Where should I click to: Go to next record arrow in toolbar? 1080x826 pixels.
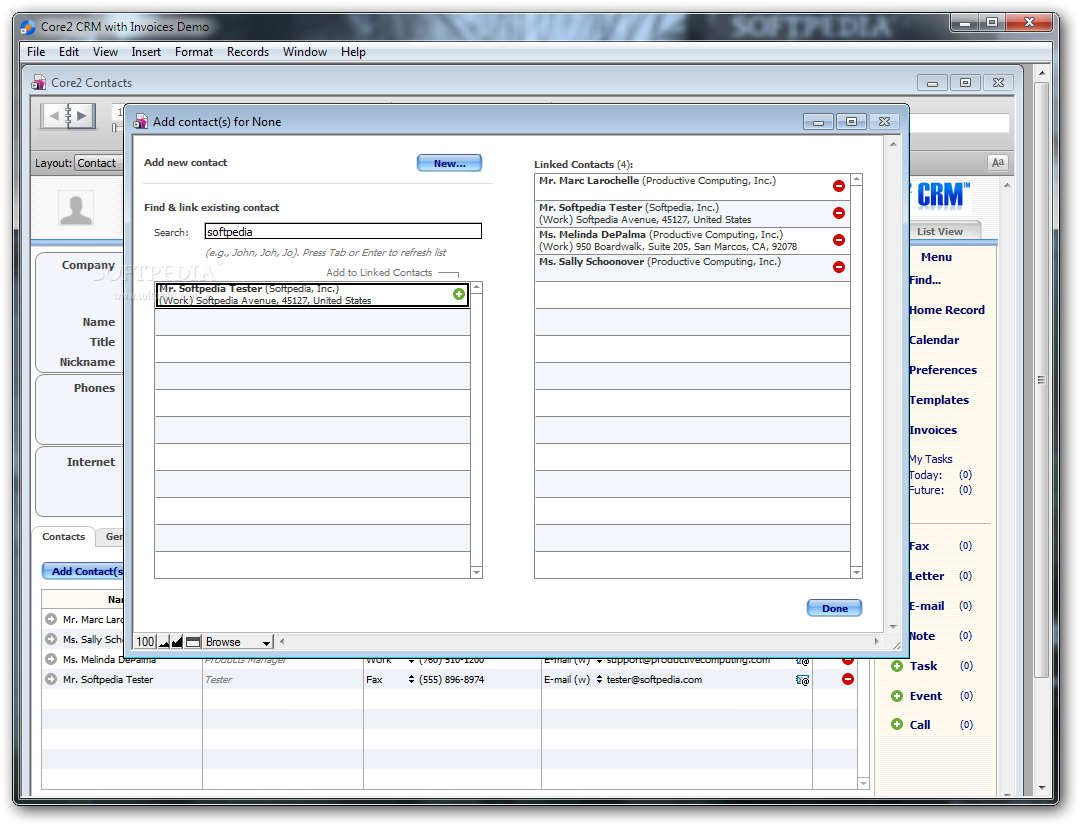click(x=83, y=116)
